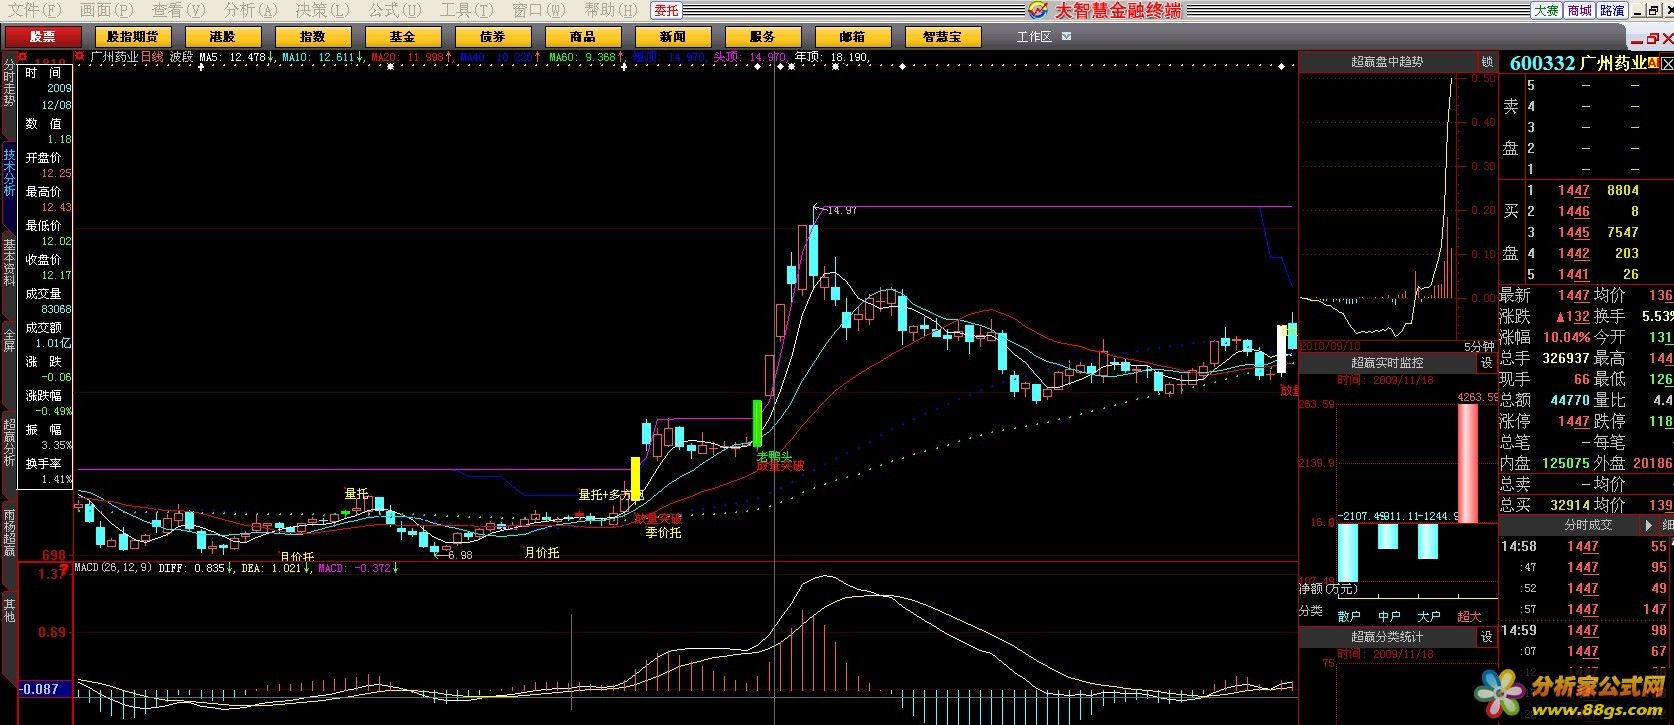Click the arrow next to 分时成交

point(1649,525)
